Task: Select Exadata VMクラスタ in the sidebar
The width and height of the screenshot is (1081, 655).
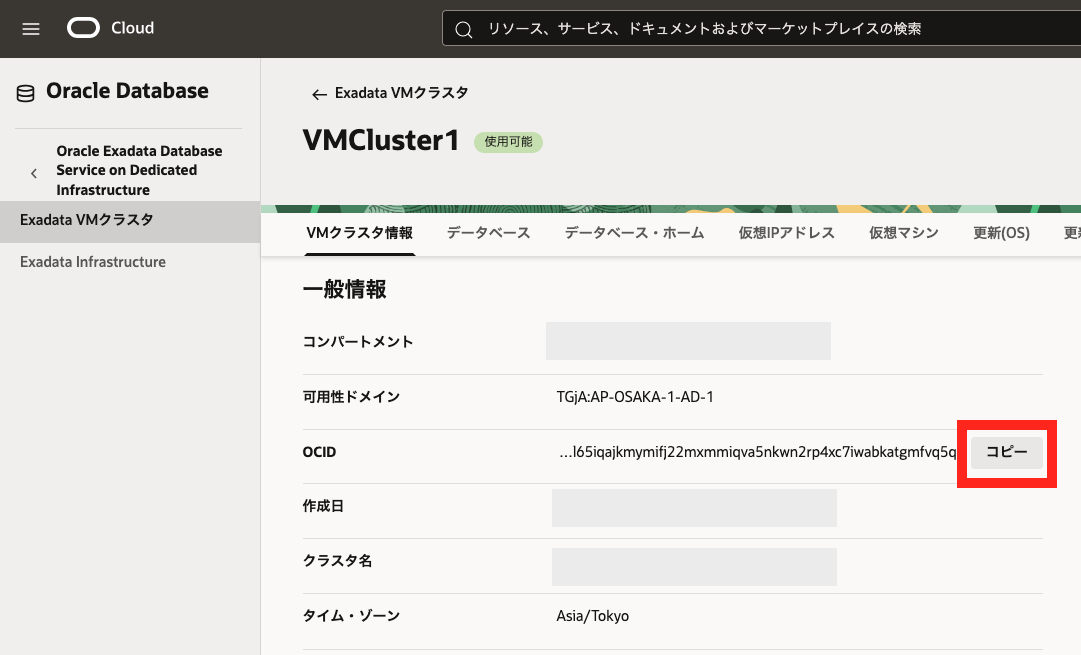Action: point(87,220)
